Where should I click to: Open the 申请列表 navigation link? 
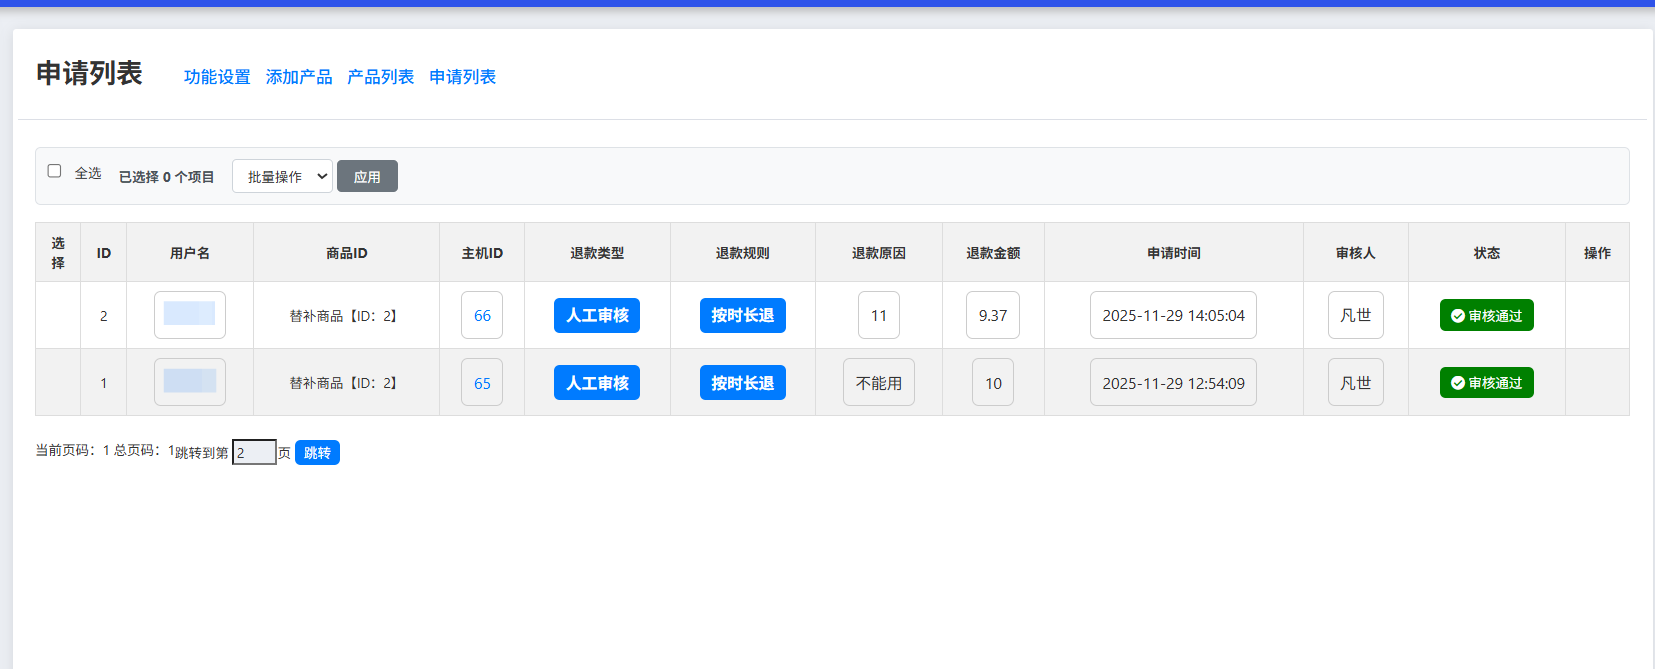[462, 77]
